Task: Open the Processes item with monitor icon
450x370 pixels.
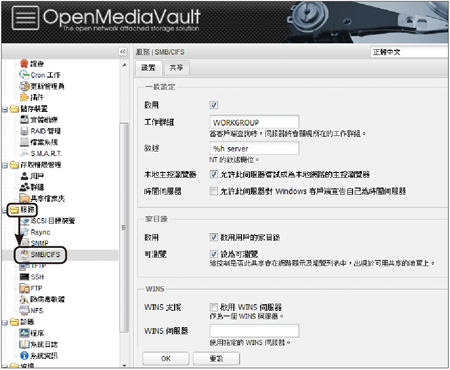Action: point(32,333)
